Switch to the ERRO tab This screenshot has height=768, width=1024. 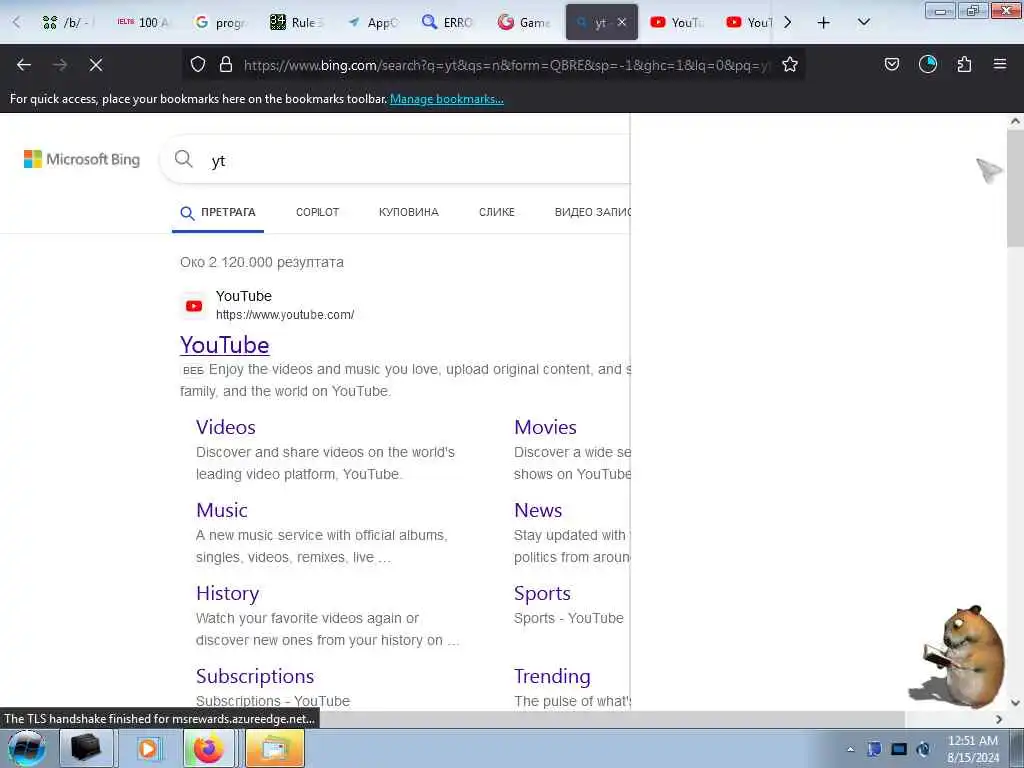tap(447, 22)
